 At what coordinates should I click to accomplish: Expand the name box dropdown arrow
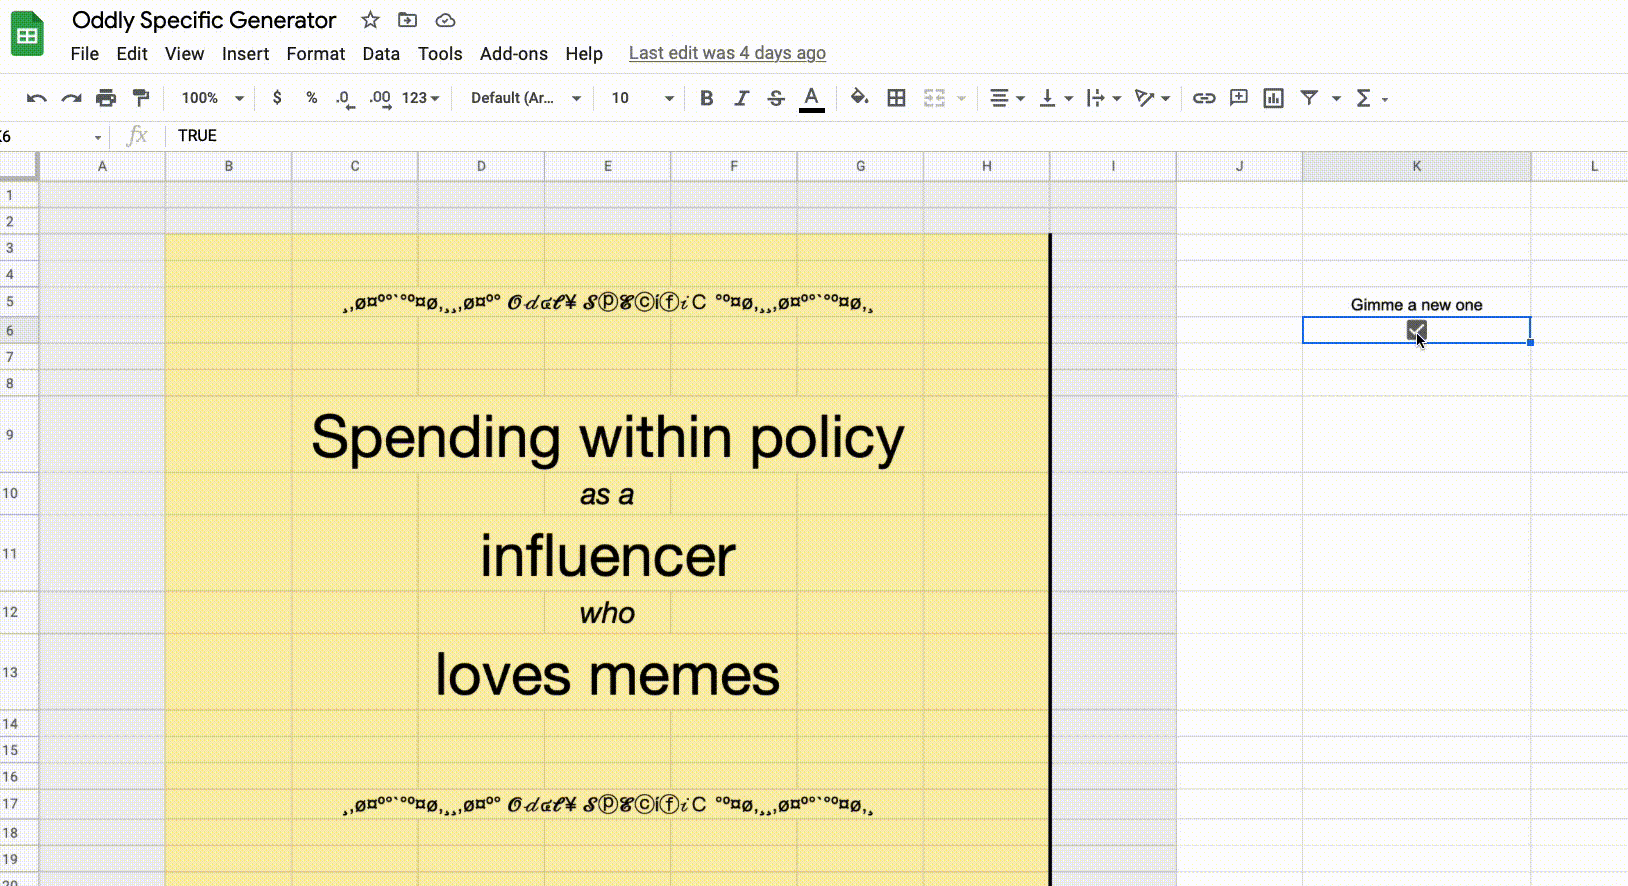[98, 137]
